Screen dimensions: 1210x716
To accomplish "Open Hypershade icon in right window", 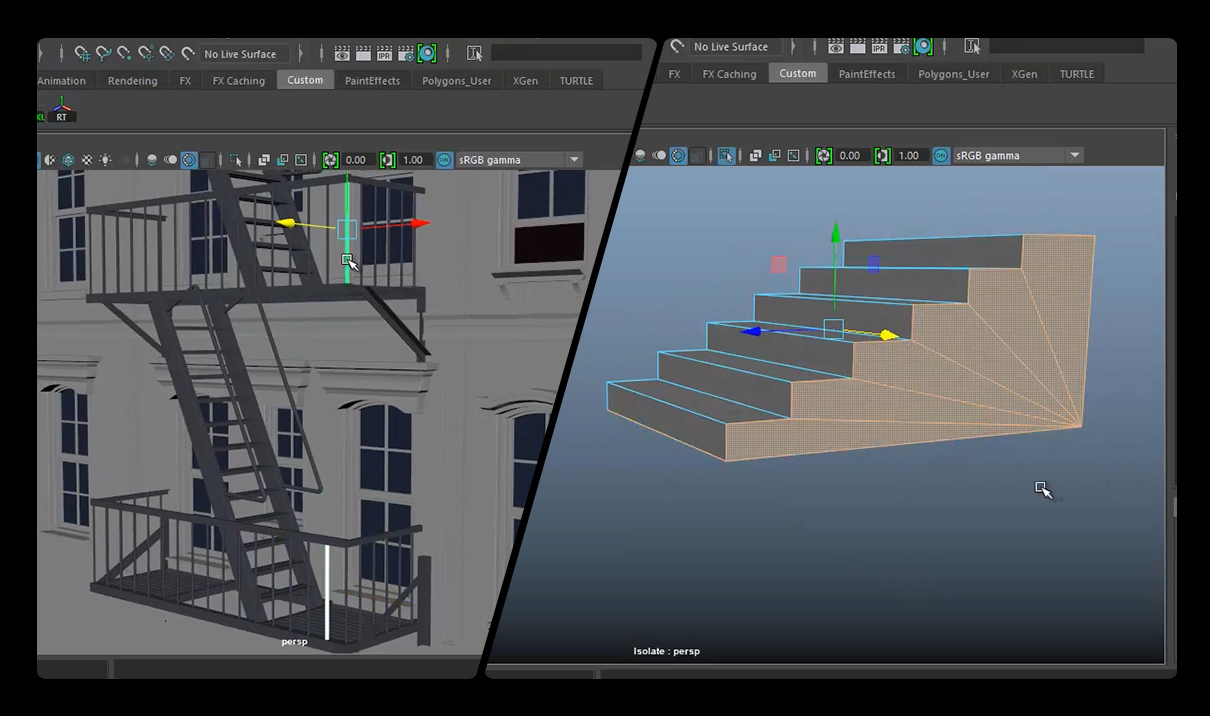I will [x=923, y=46].
